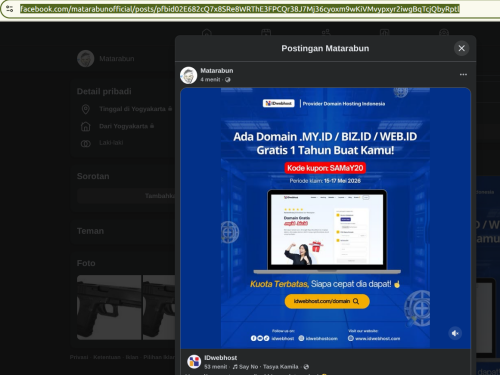Screen dimensions: 500x375
Task: Click the Teman section heading
Action: [90, 231]
